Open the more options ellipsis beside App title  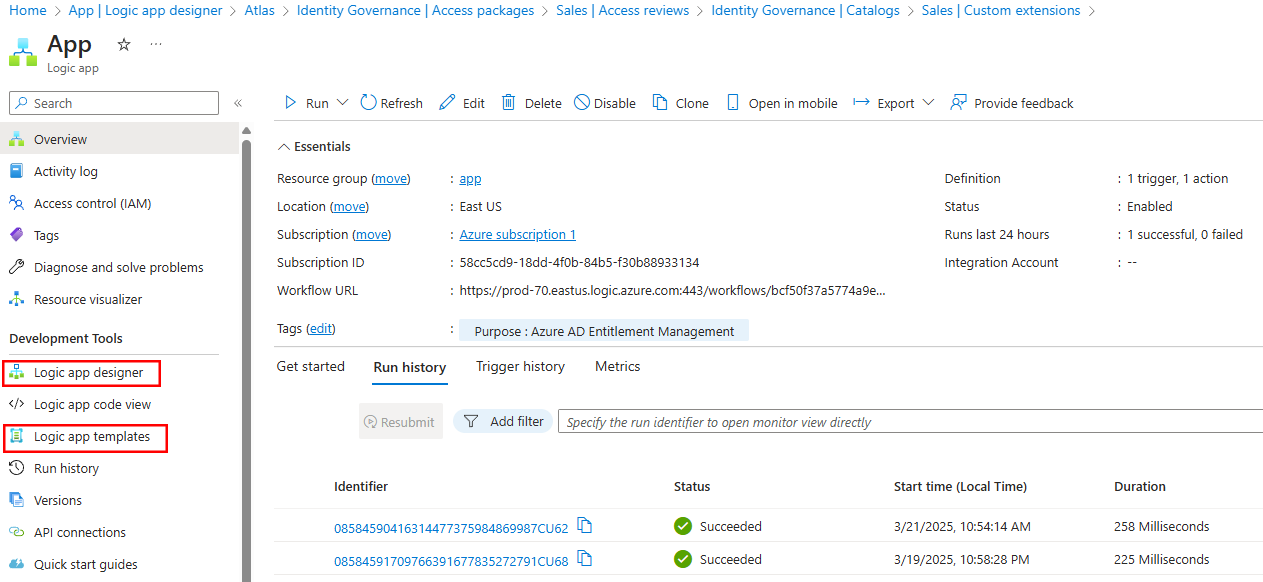click(156, 45)
